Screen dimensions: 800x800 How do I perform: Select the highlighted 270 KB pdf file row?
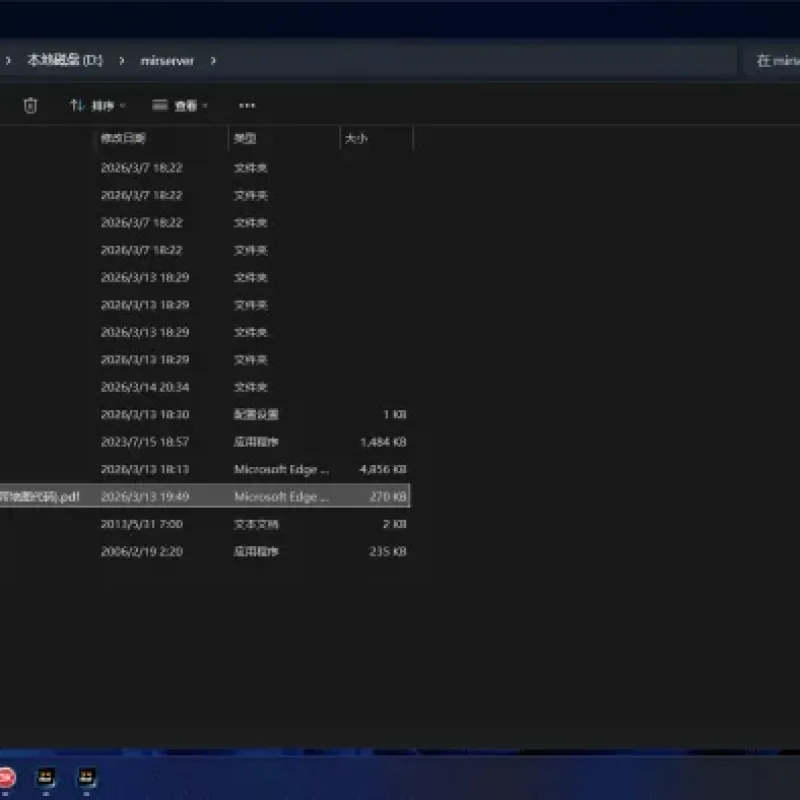point(205,496)
